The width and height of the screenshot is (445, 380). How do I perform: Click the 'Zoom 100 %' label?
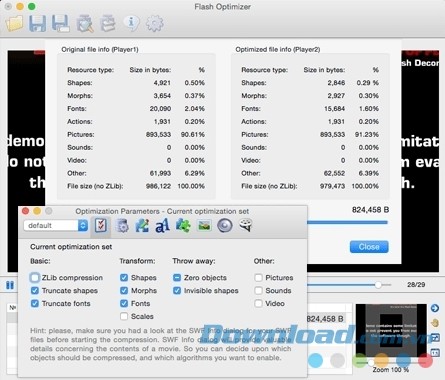pyautogui.click(x=391, y=370)
